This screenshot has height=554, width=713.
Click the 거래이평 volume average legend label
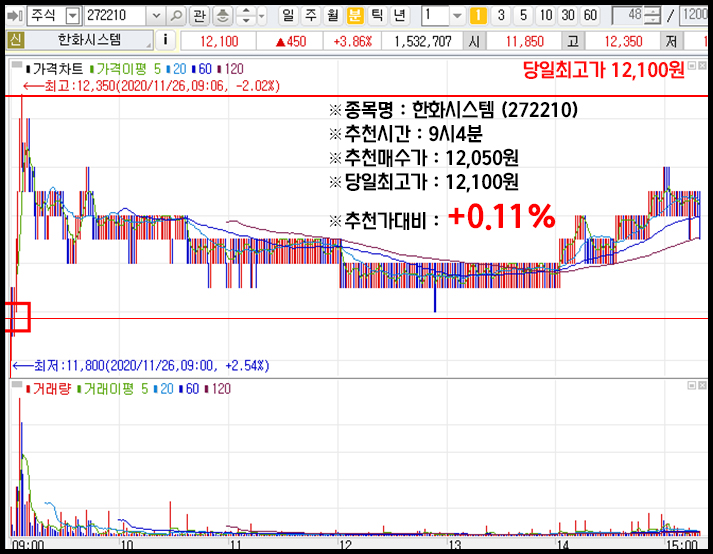pyautogui.click(x=109, y=389)
